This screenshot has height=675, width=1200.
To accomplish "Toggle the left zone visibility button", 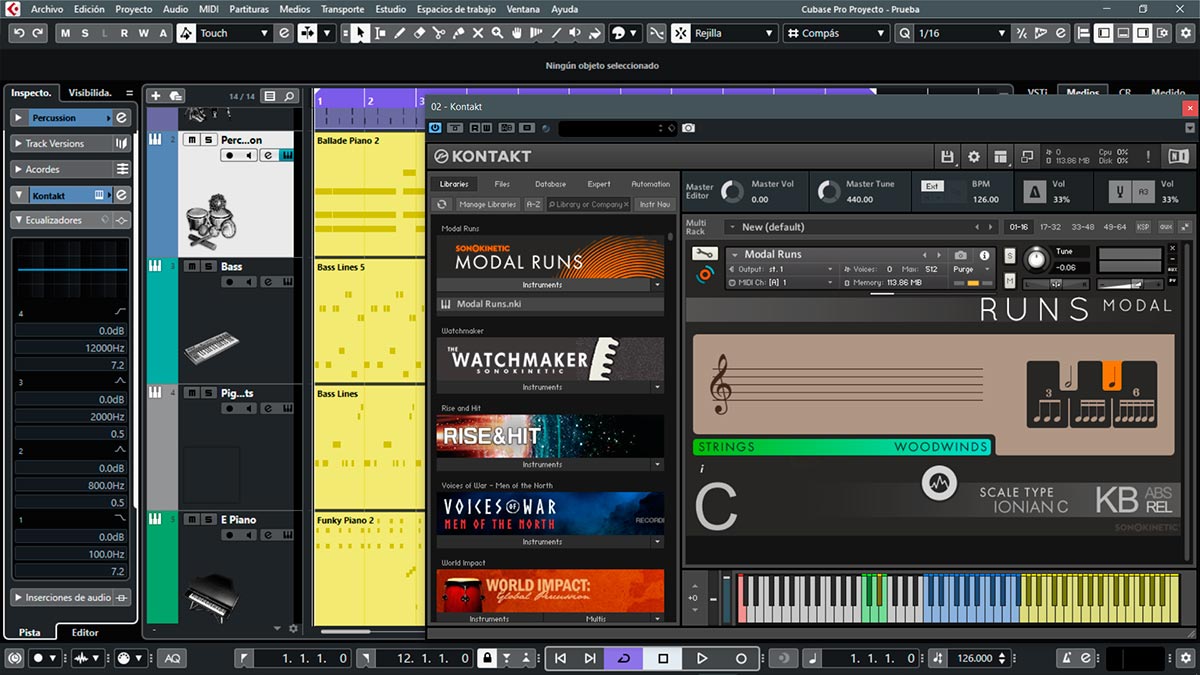I will (x=1103, y=33).
